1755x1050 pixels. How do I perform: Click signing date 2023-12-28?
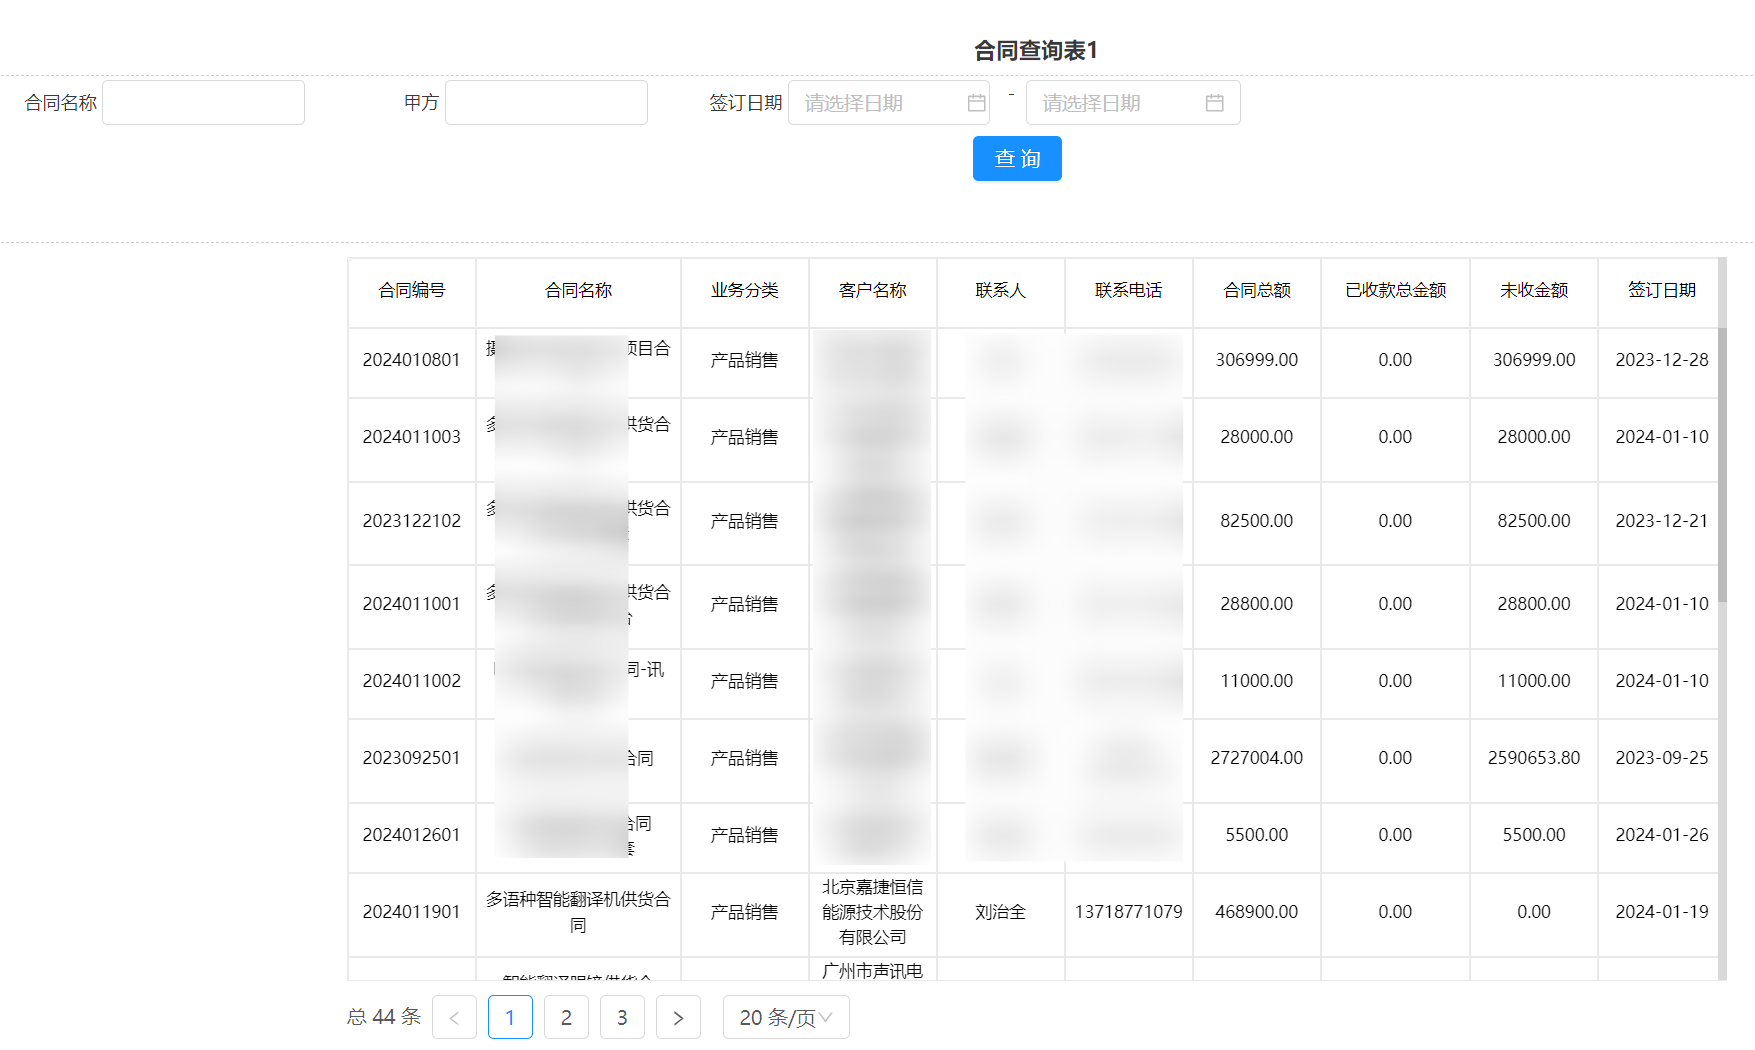coord(1662,360)
